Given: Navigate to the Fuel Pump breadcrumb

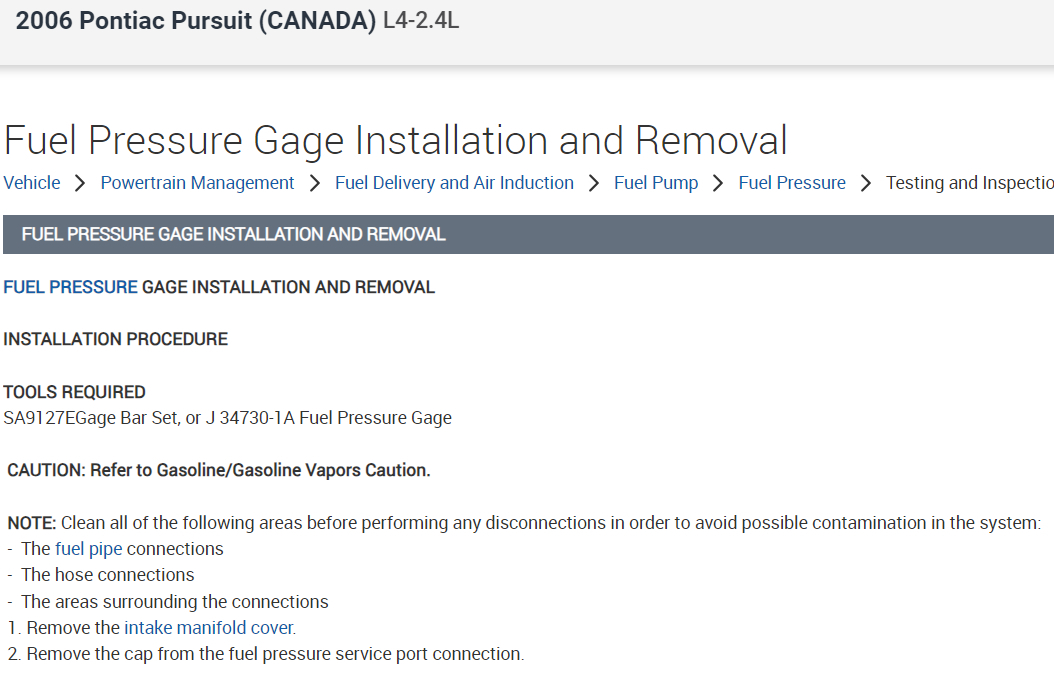Looking at the screenshot, I should click(x=656, y=183).
